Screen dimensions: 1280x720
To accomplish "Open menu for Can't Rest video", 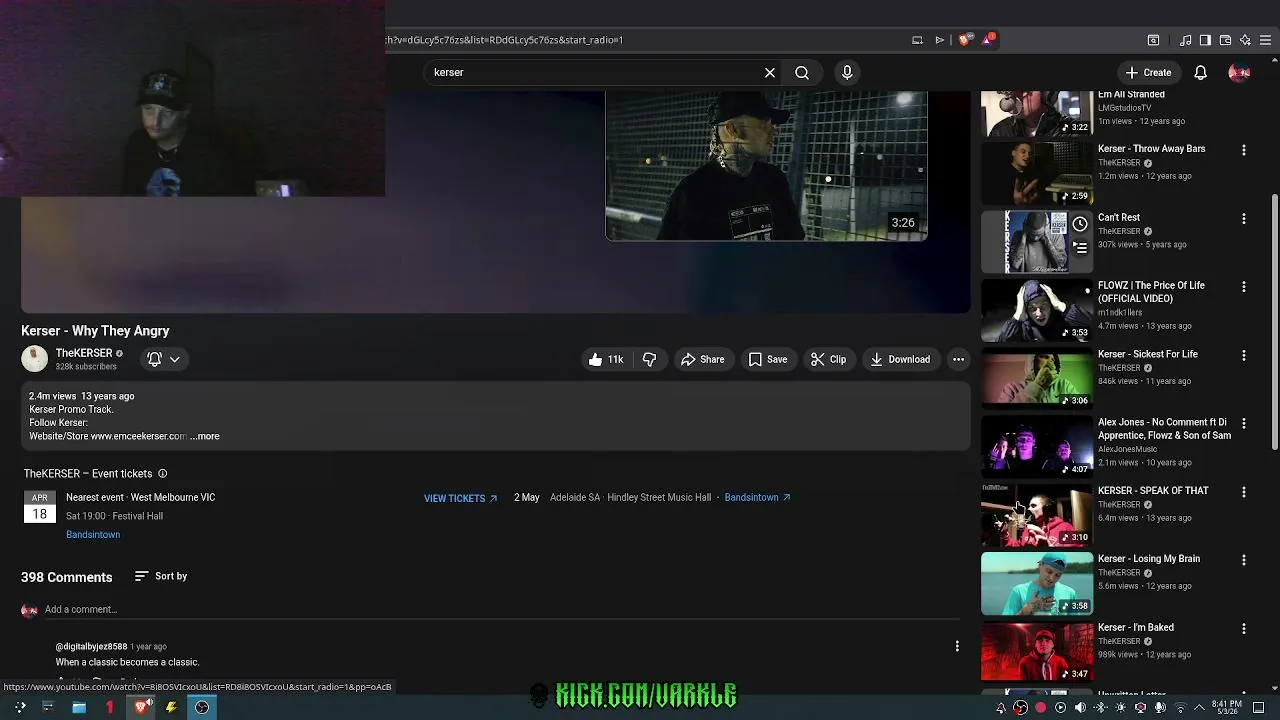I will pyautogui.click(x=1244, y=218).
